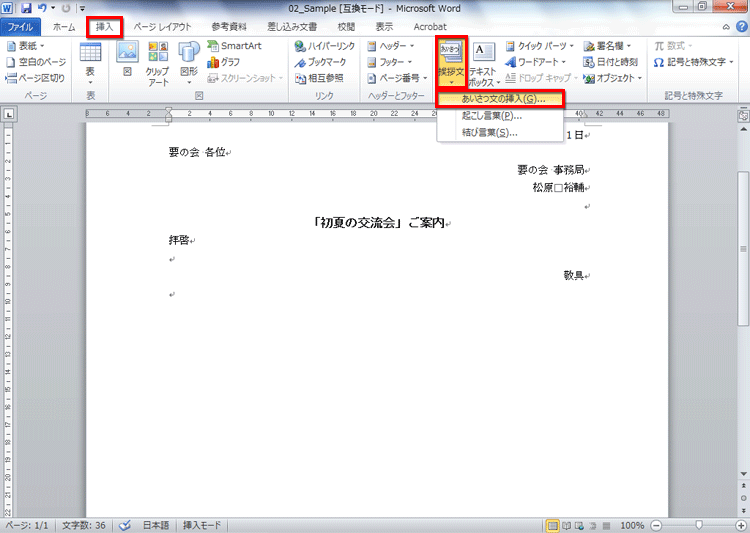
Task: Click the vertical scrollbar thumb
Action: [x=743, y=249]
